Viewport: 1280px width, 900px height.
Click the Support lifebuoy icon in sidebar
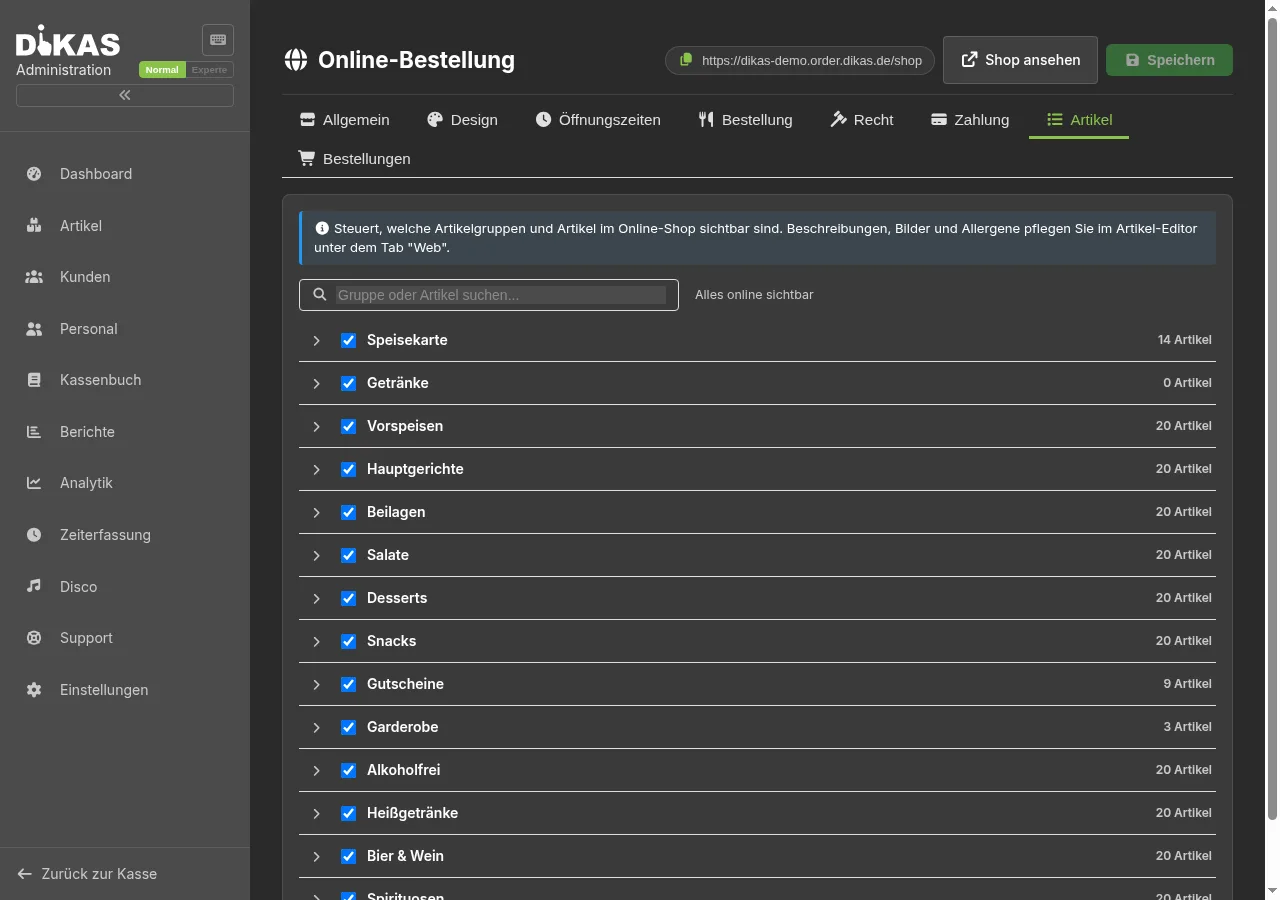[x=34, y=638]
